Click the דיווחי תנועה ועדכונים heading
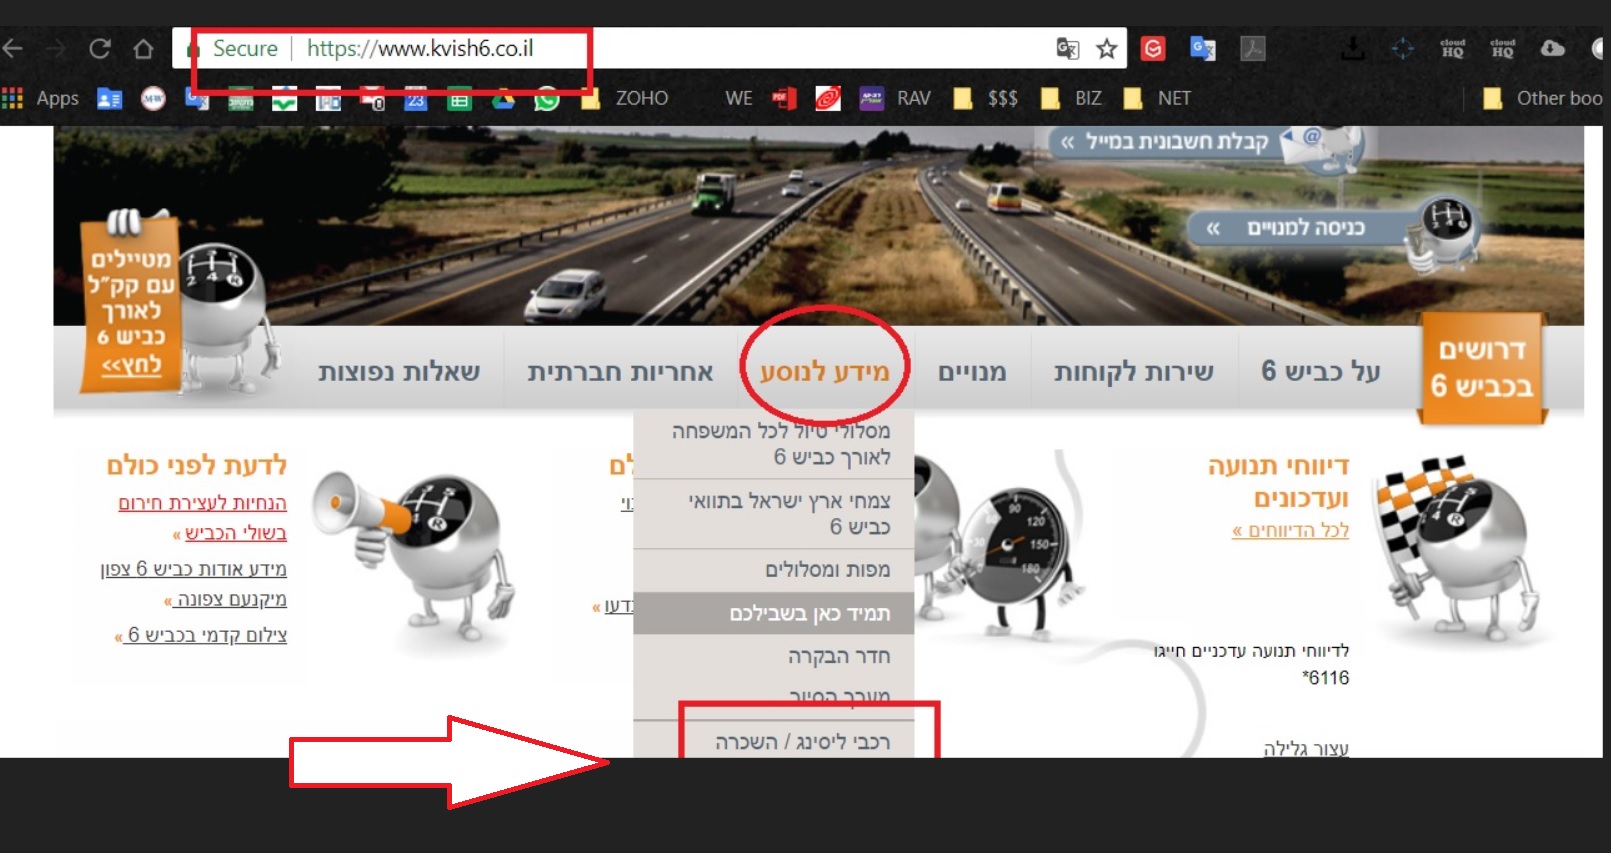1611x853 pixels. click(x=1279, y=482)
